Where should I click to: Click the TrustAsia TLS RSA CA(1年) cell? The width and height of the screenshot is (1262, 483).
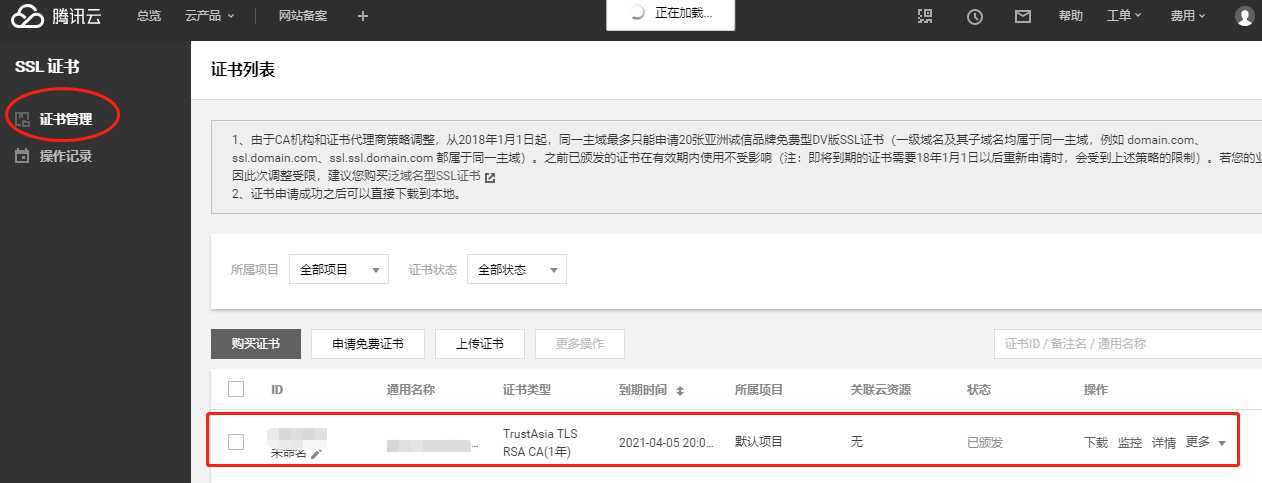(x=541, y=442)
